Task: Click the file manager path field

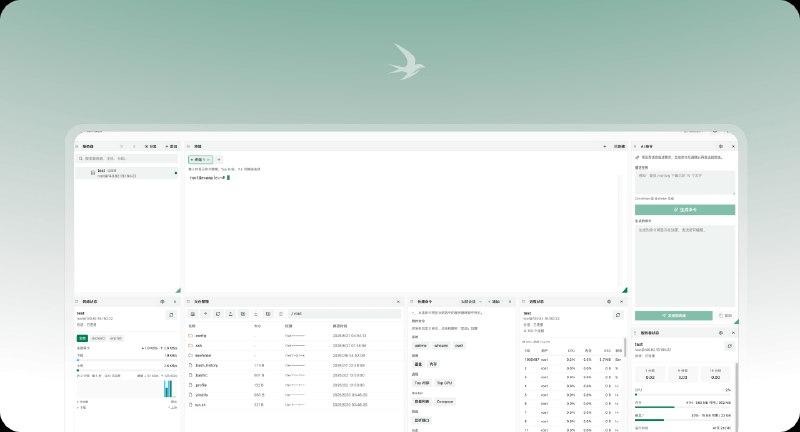Action: coord(344,314)
